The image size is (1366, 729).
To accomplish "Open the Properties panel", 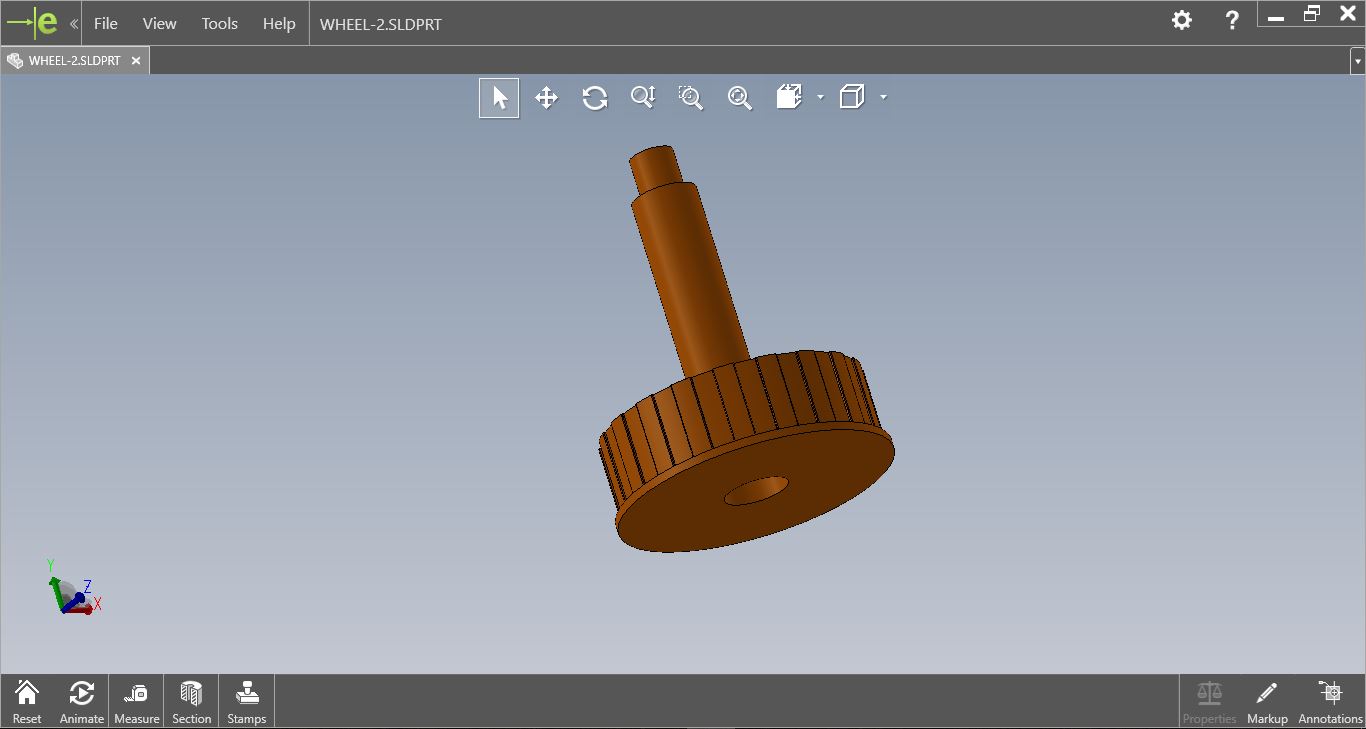I will click(1209, 701).
